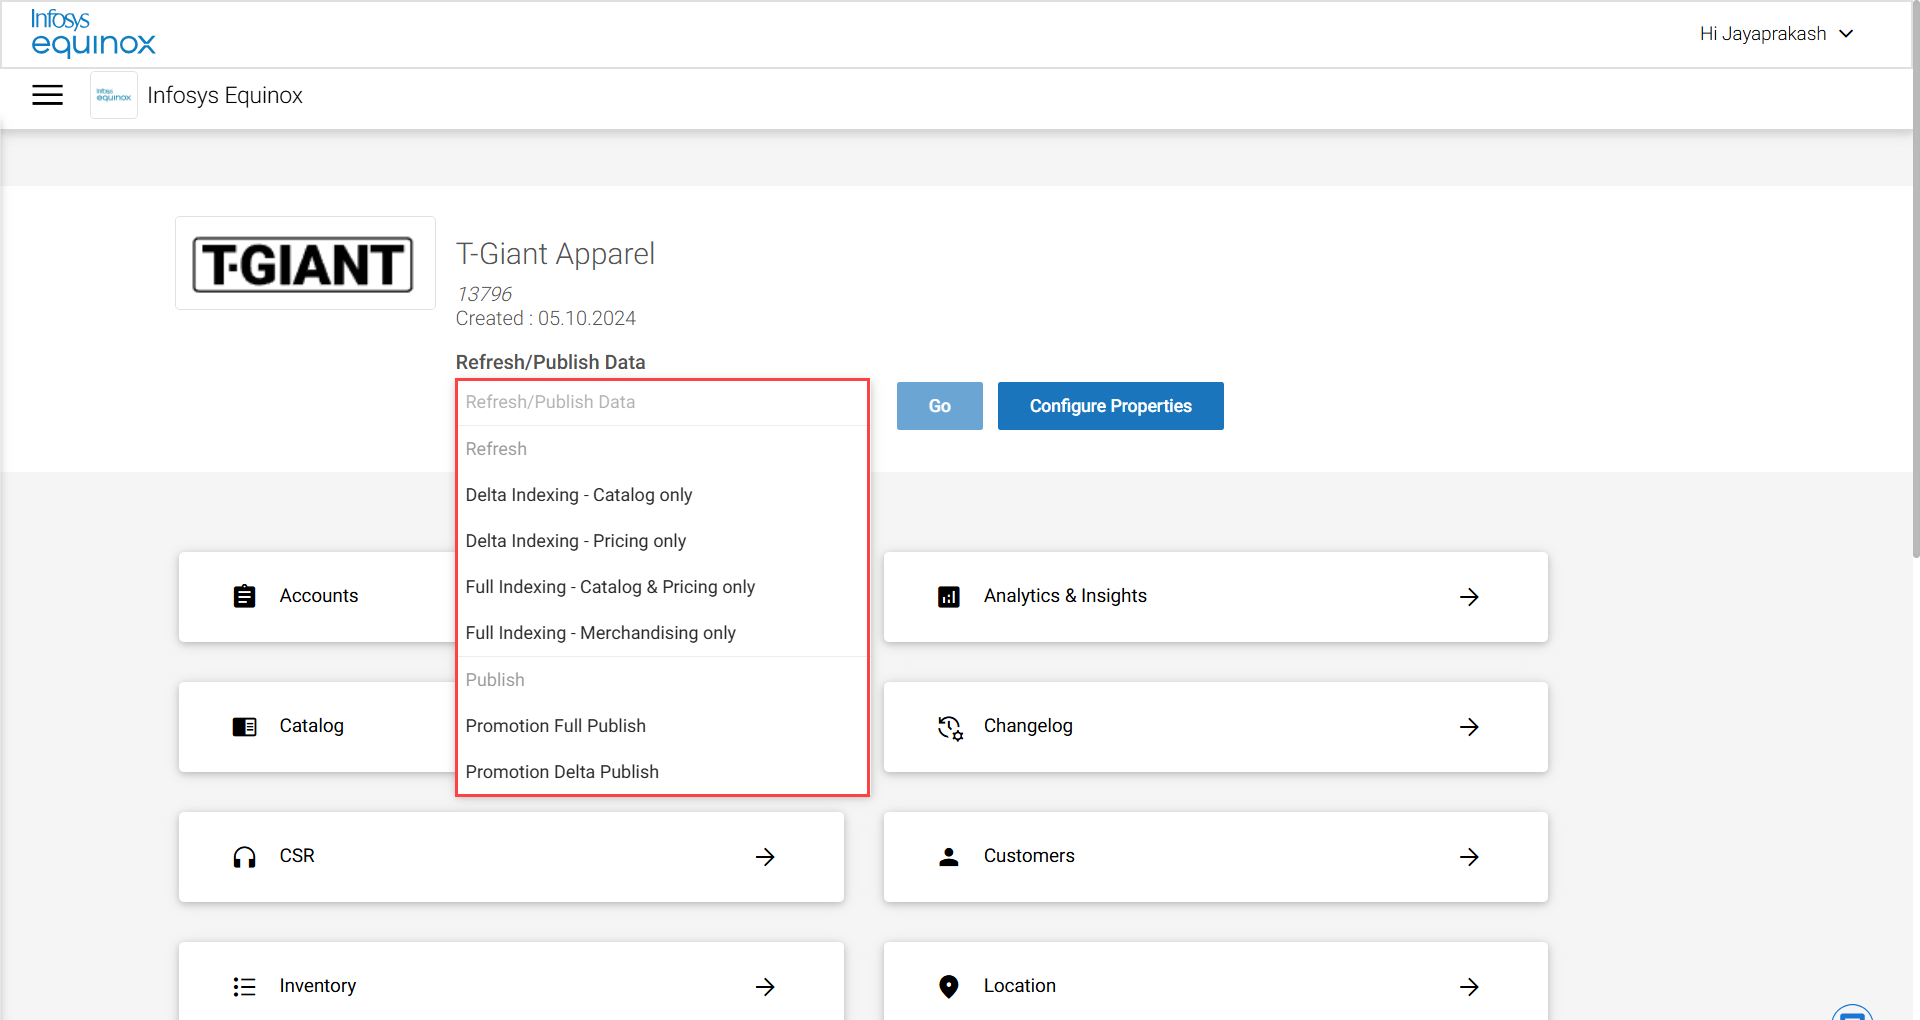The width and height of the screenshot is (1920, 1020).
Task: Click the Accounts clipboard icon
Action: 244,597
